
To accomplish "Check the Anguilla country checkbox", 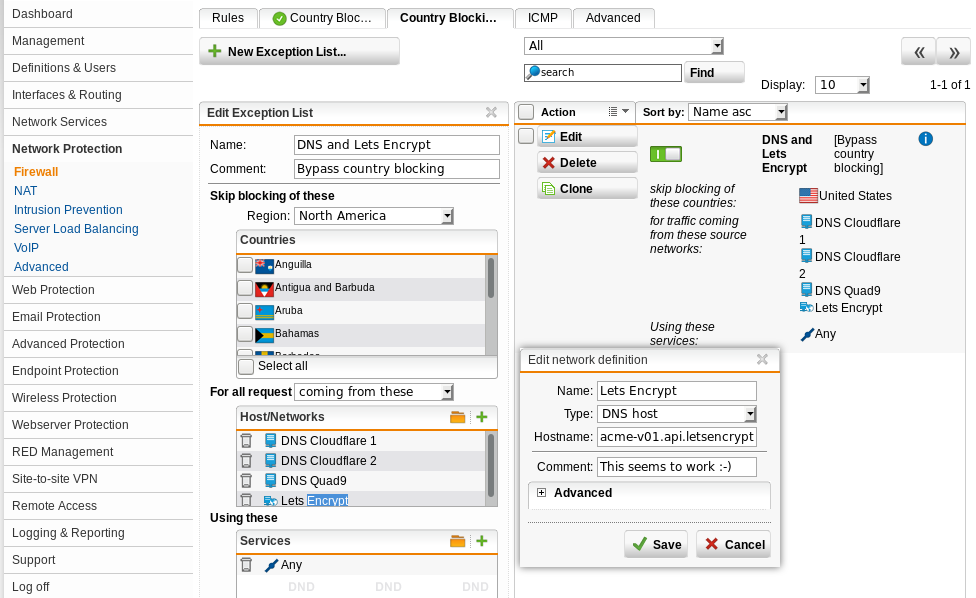I will point(245,265).
